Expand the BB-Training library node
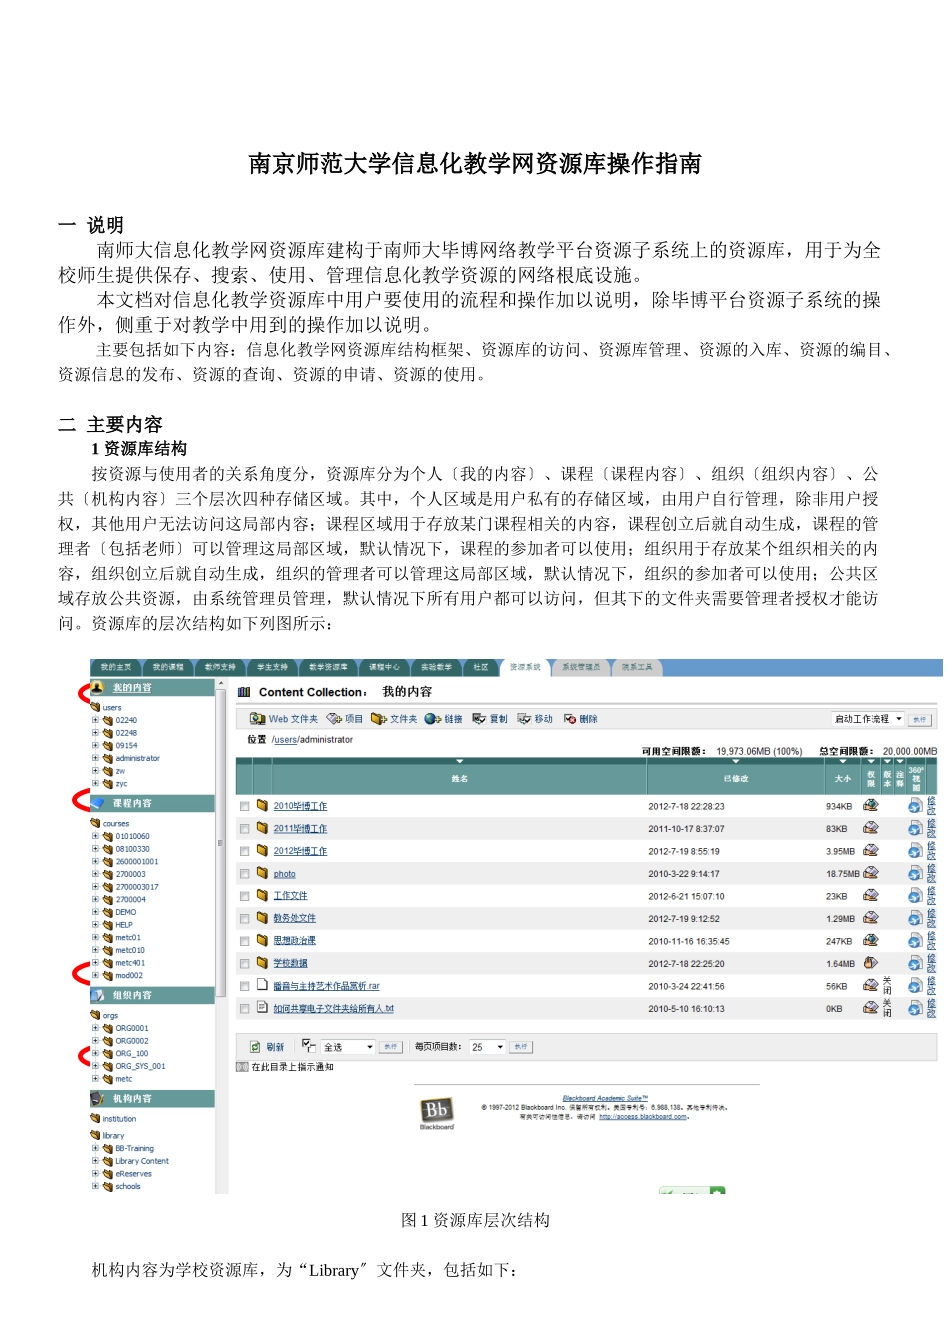 pyautogui.click(x=96, y=1149)
